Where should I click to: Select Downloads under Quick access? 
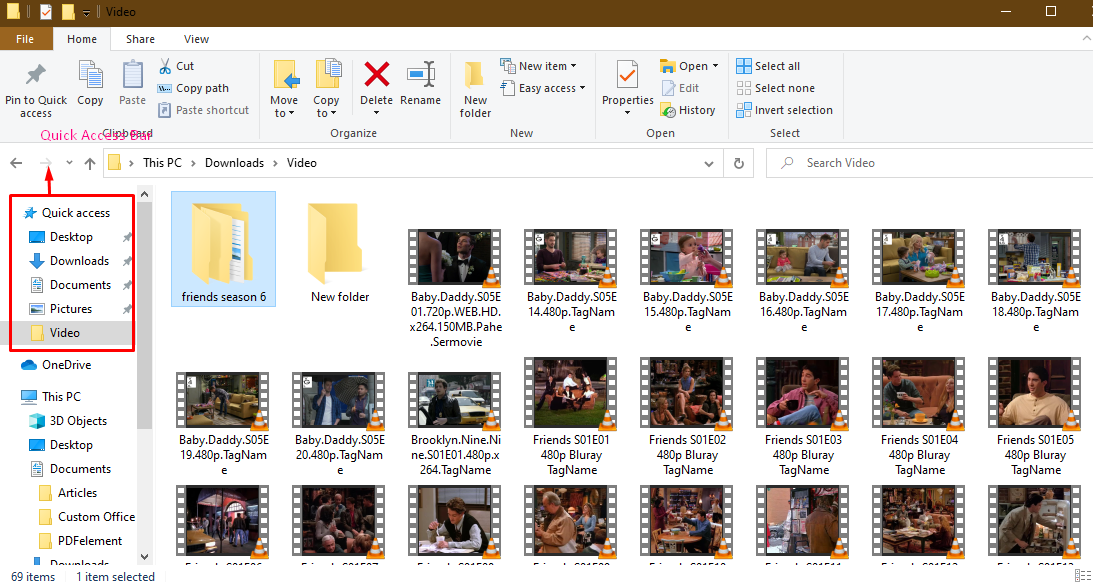pyautogui.click(x=79, y=261)
